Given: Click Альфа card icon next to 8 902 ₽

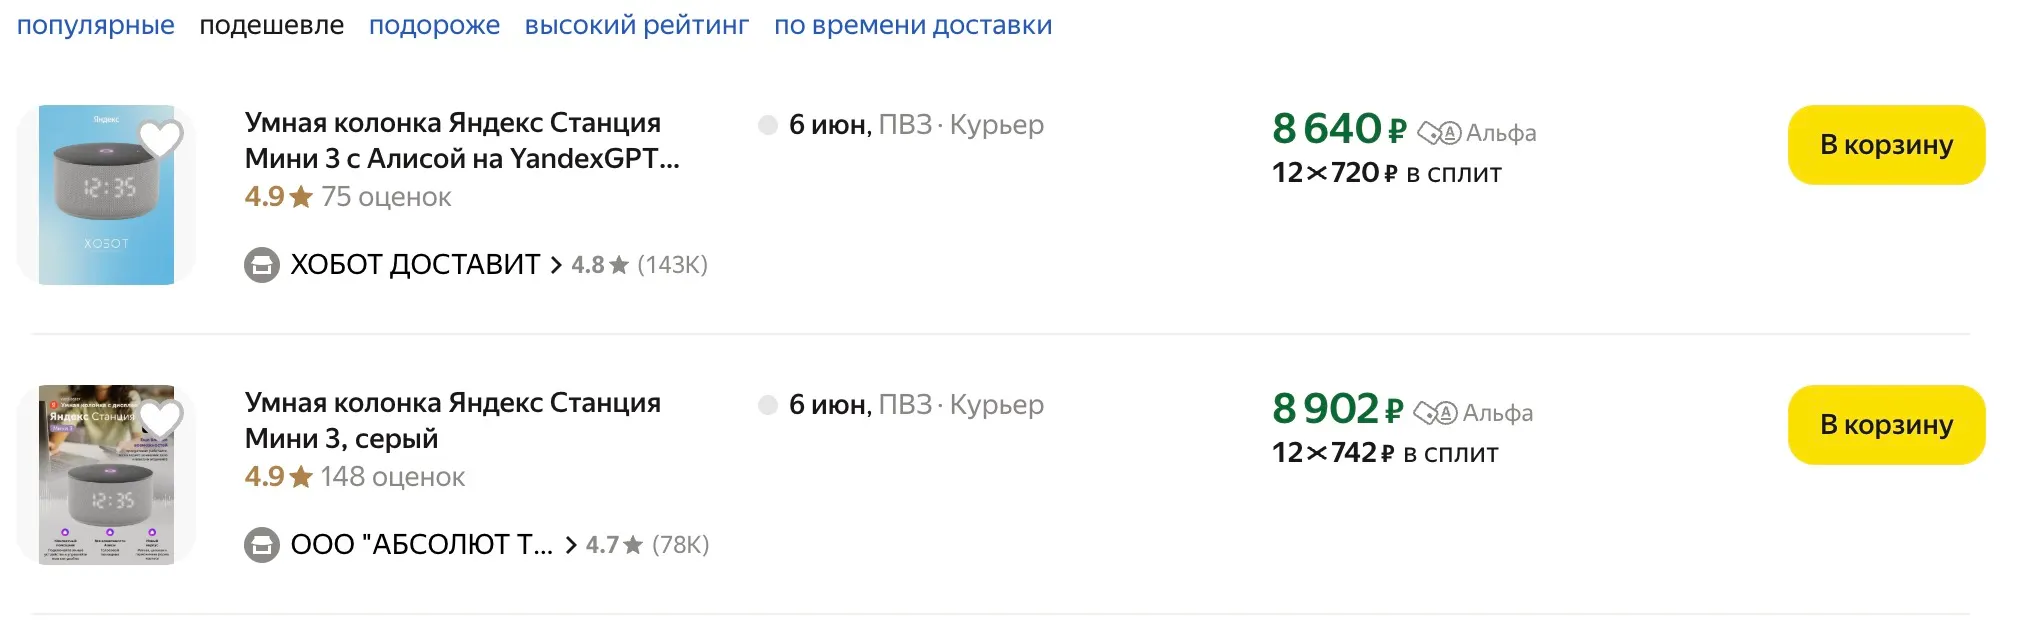Looking at the screenshot, I should tap(1435, 413).
